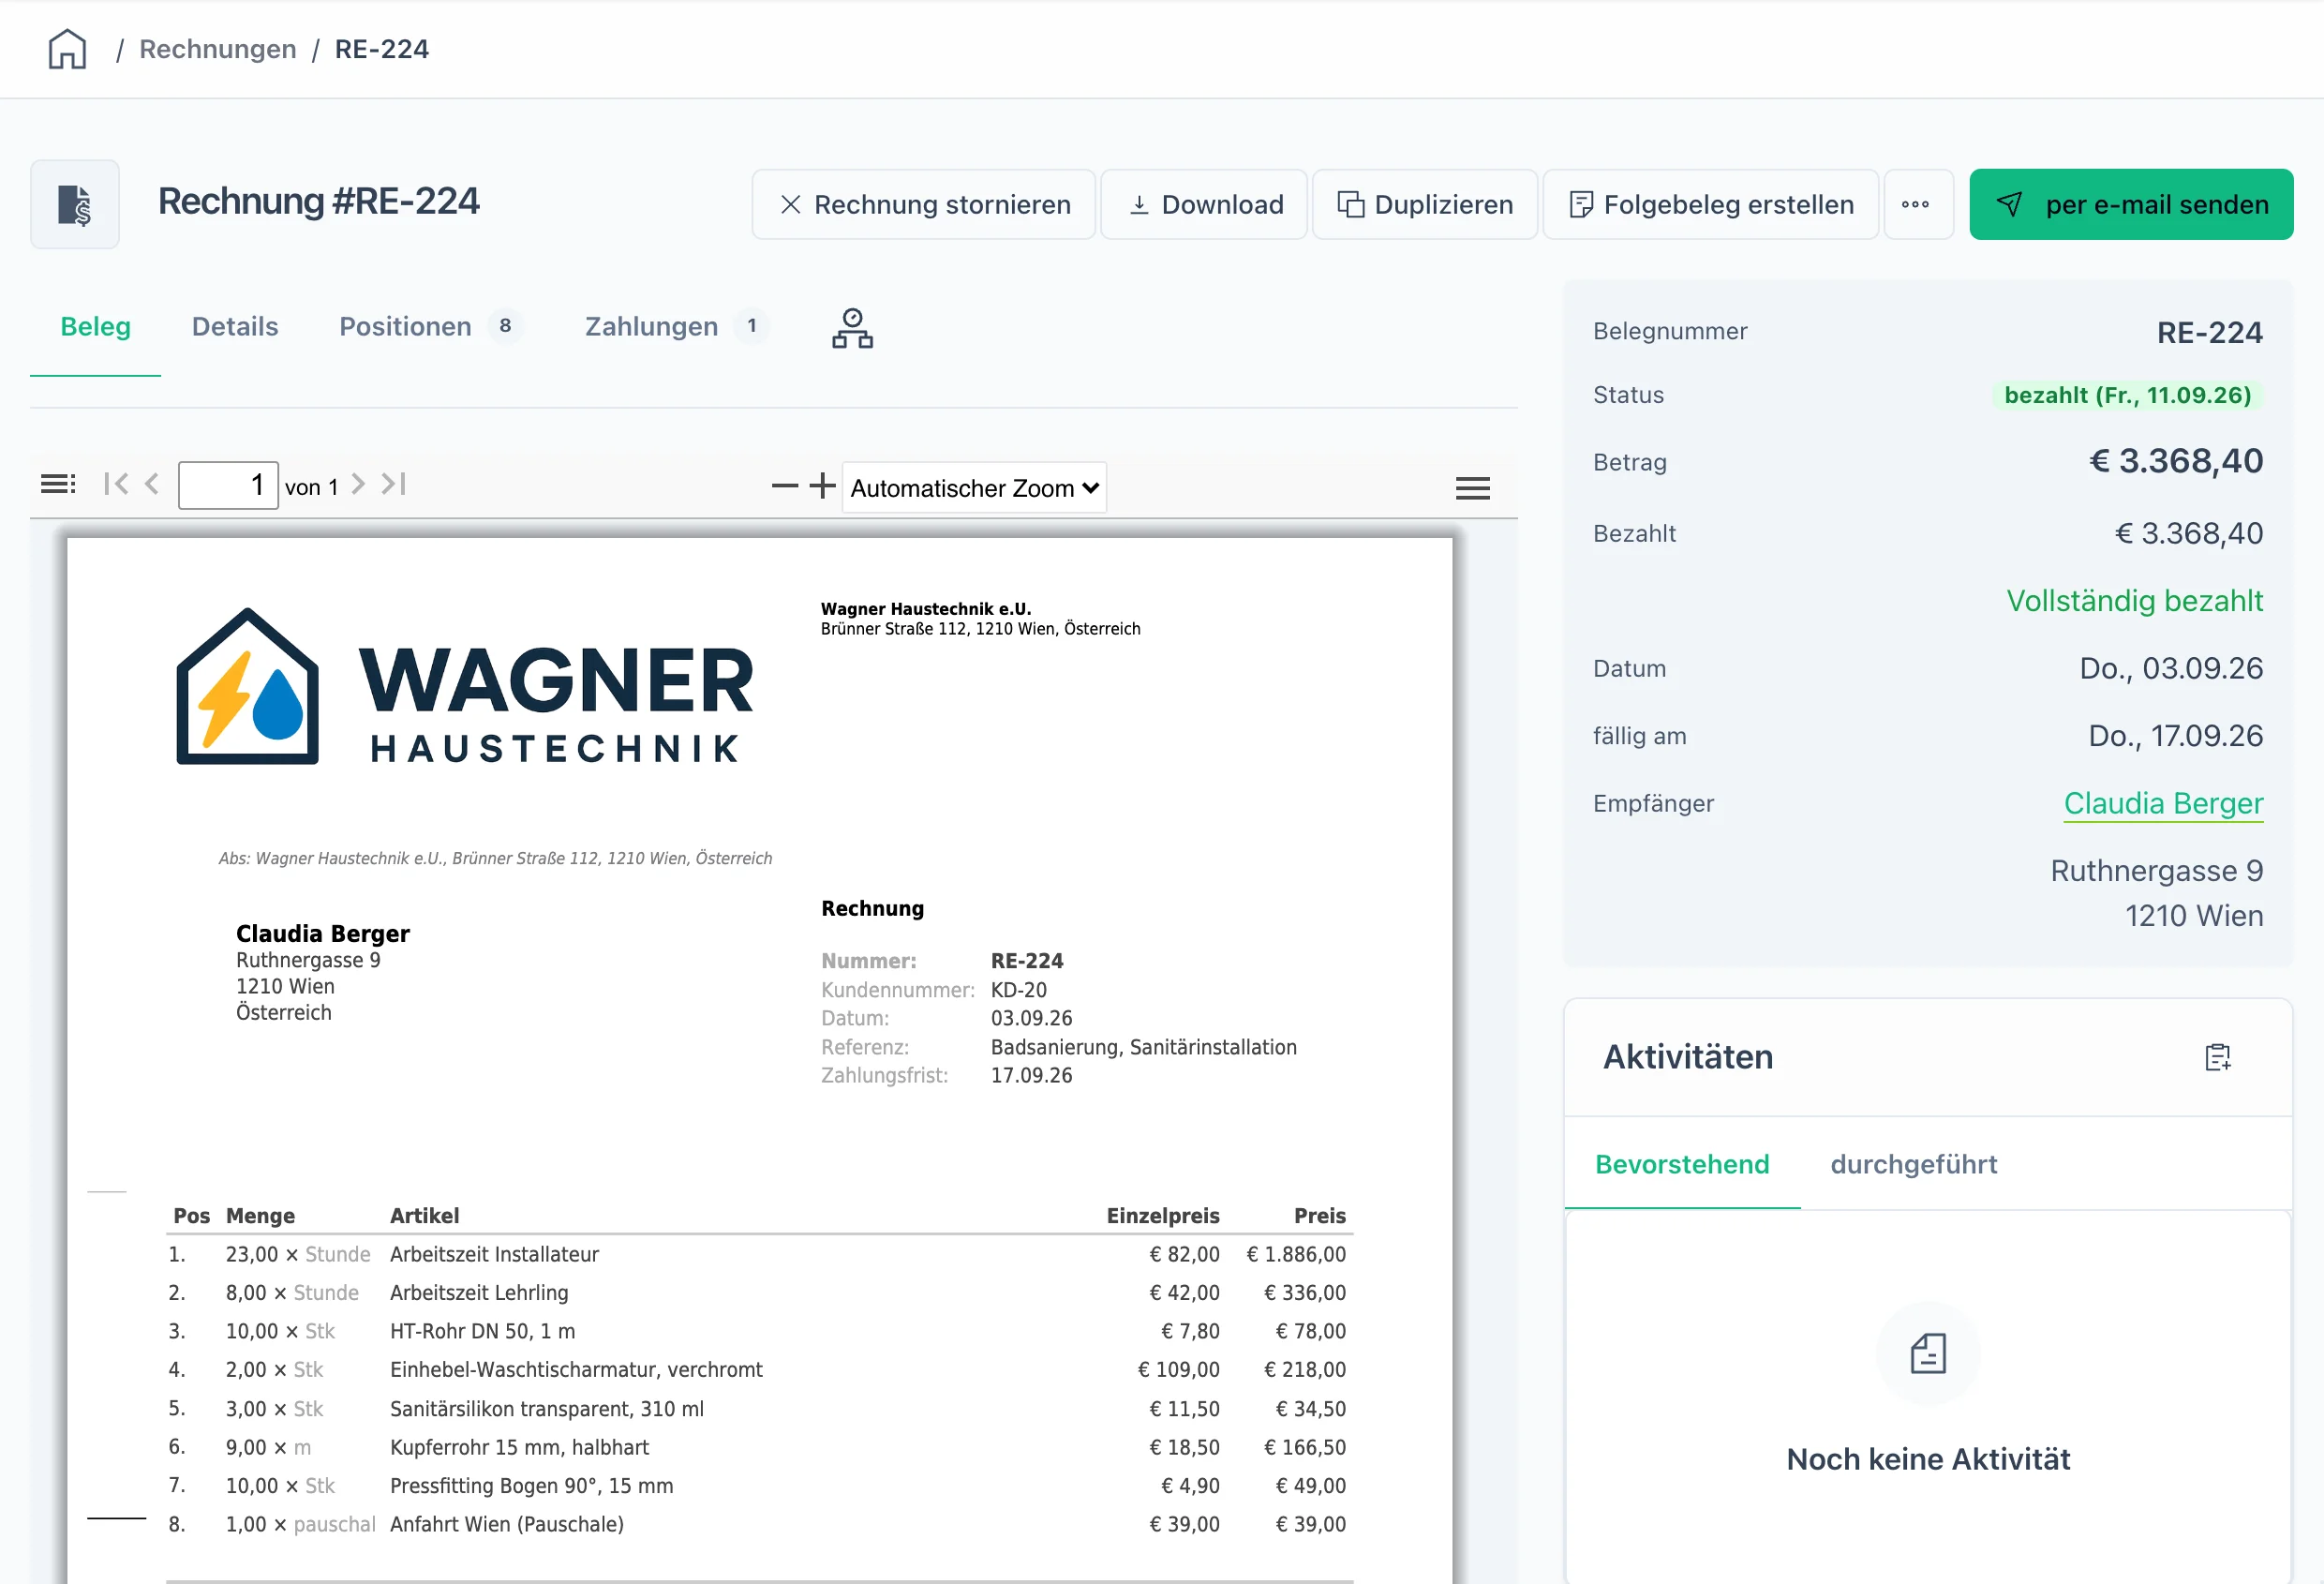This screenshot has height=1584, width=2324.
Task: Zoom out PDF with minus icon
Action: pyautogui.click(x=785, y=486)
